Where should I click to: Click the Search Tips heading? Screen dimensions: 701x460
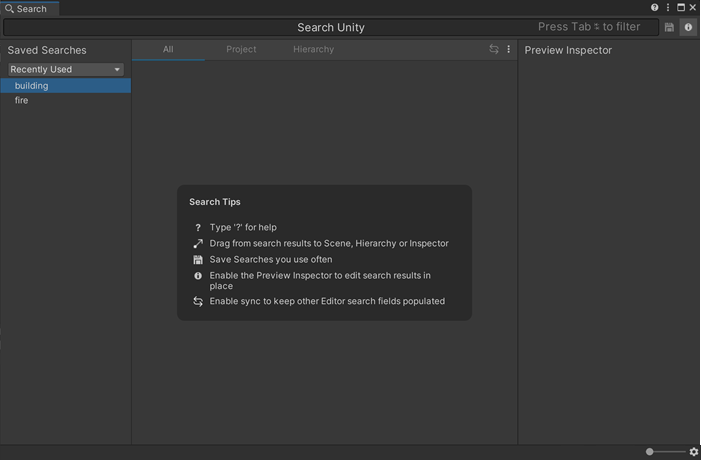pos(215,202)
